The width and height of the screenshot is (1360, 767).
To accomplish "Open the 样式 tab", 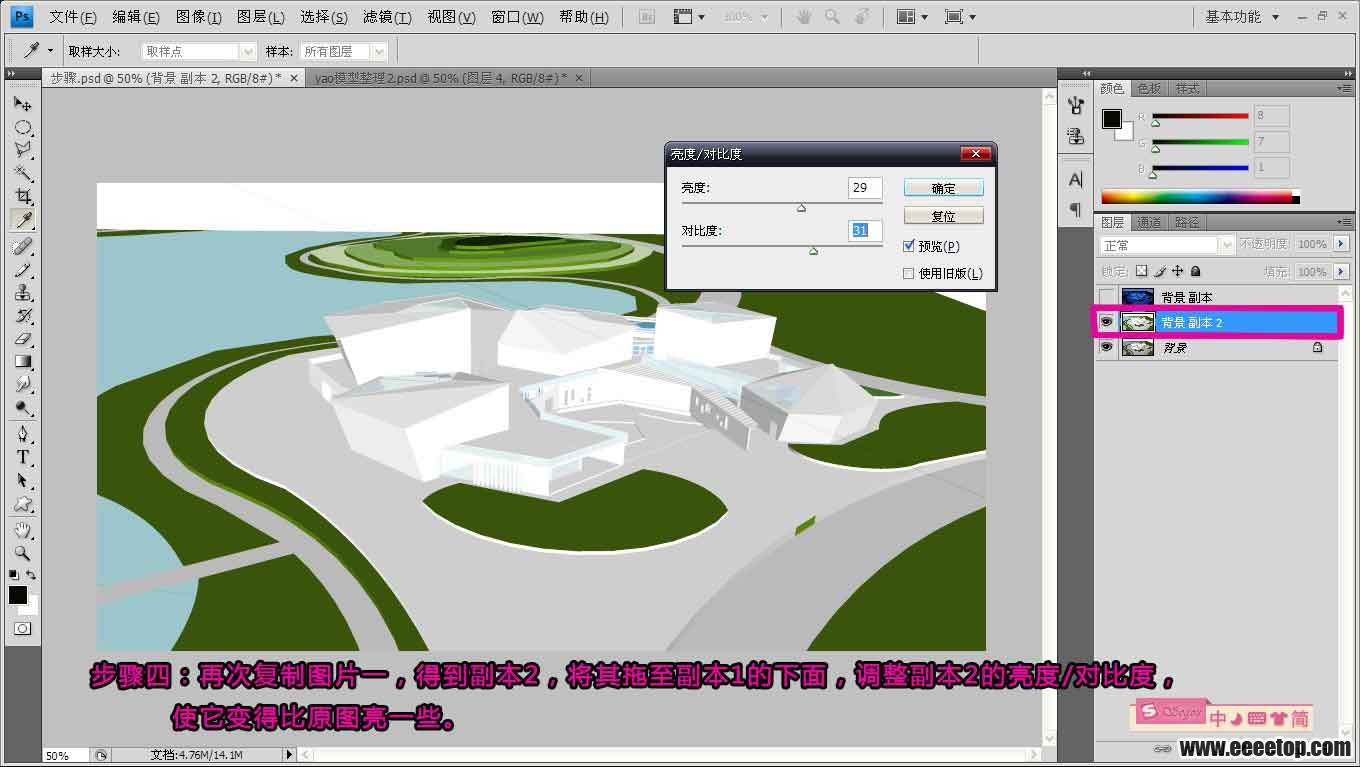I will point(1187,88).
